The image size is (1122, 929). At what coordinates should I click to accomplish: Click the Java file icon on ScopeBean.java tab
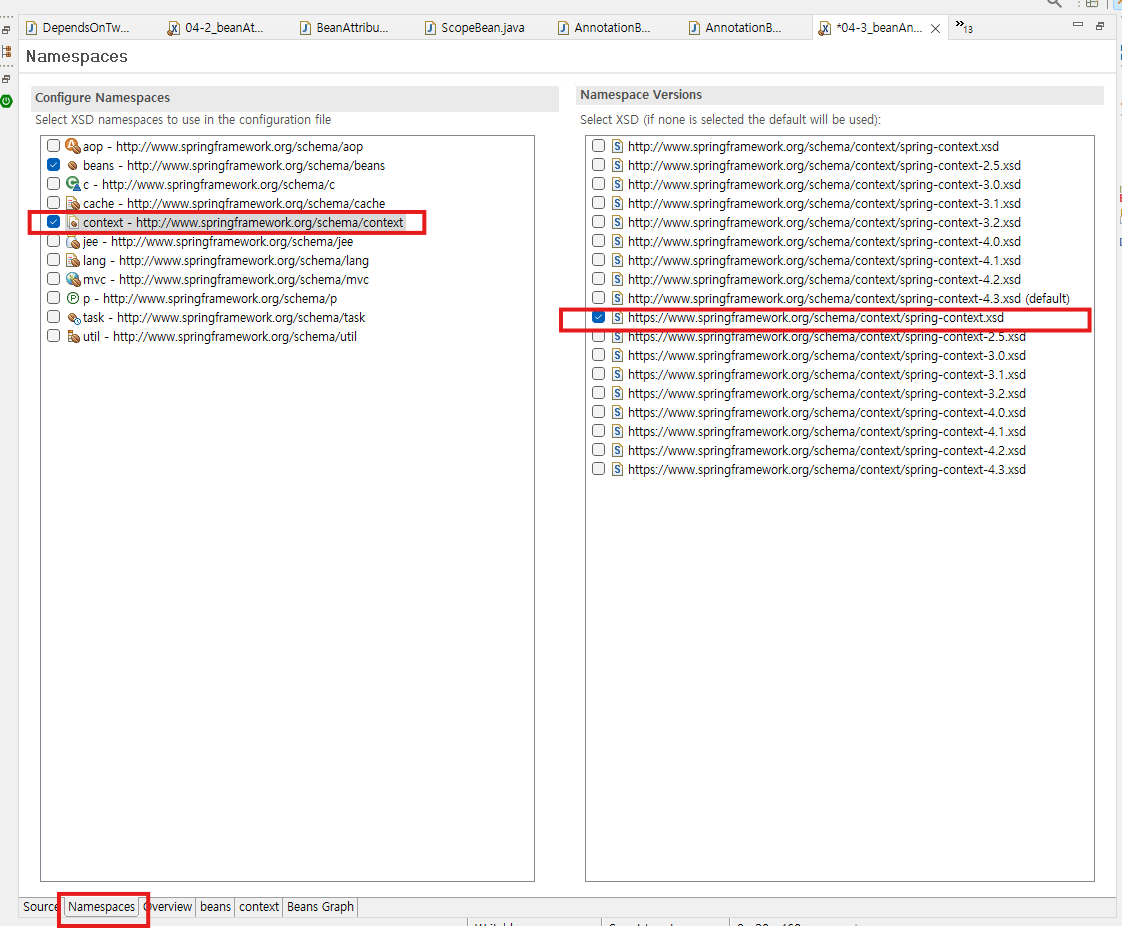430,28
